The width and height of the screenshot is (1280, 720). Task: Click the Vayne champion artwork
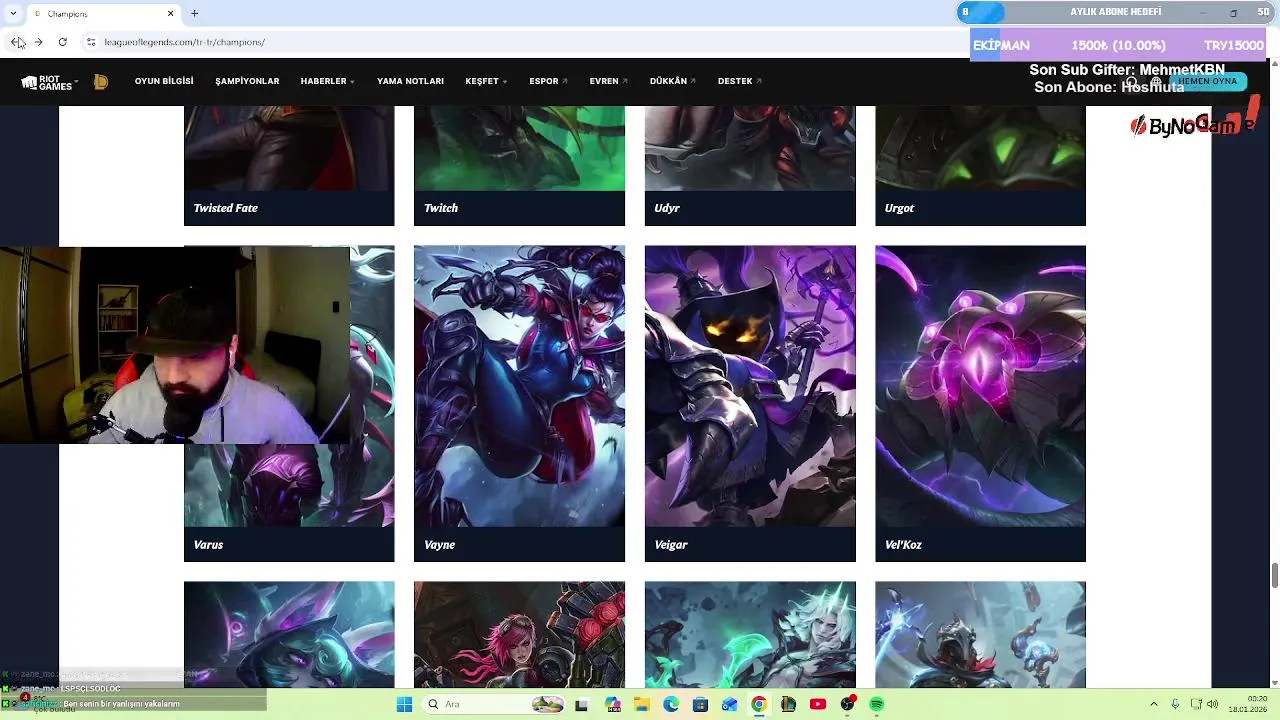(519, 386)
